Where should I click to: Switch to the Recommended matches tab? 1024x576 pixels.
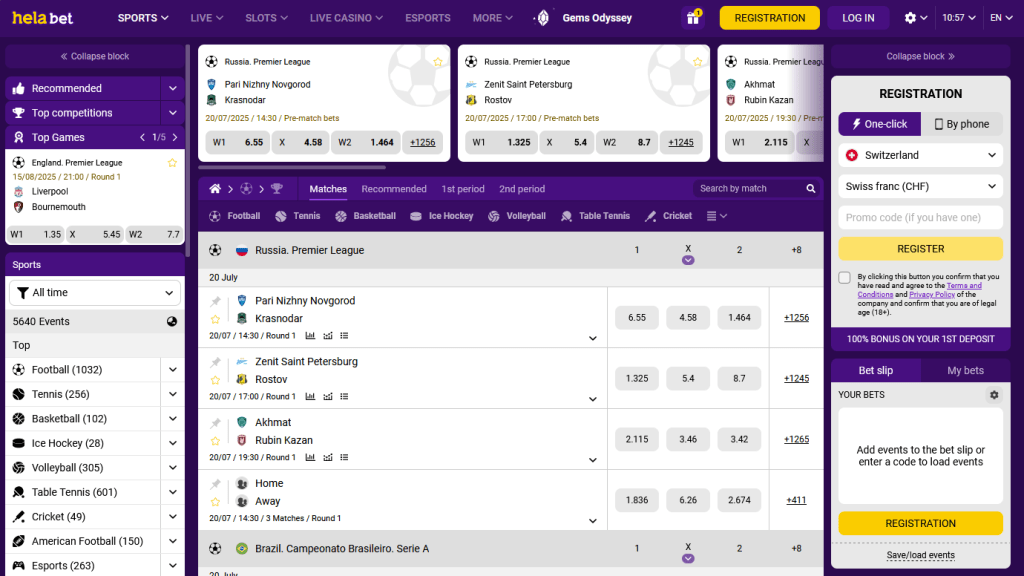click(394, 189)
